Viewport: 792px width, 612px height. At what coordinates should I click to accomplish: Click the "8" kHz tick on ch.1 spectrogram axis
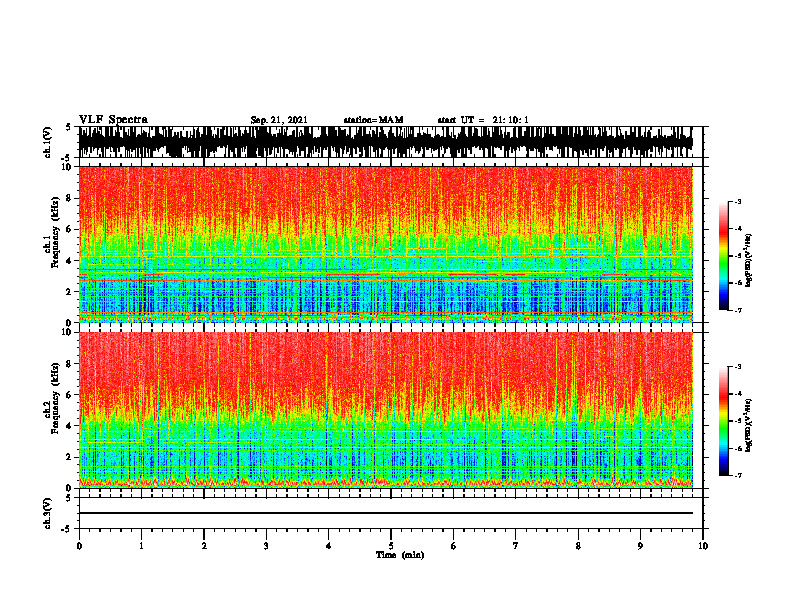(69, 198)
